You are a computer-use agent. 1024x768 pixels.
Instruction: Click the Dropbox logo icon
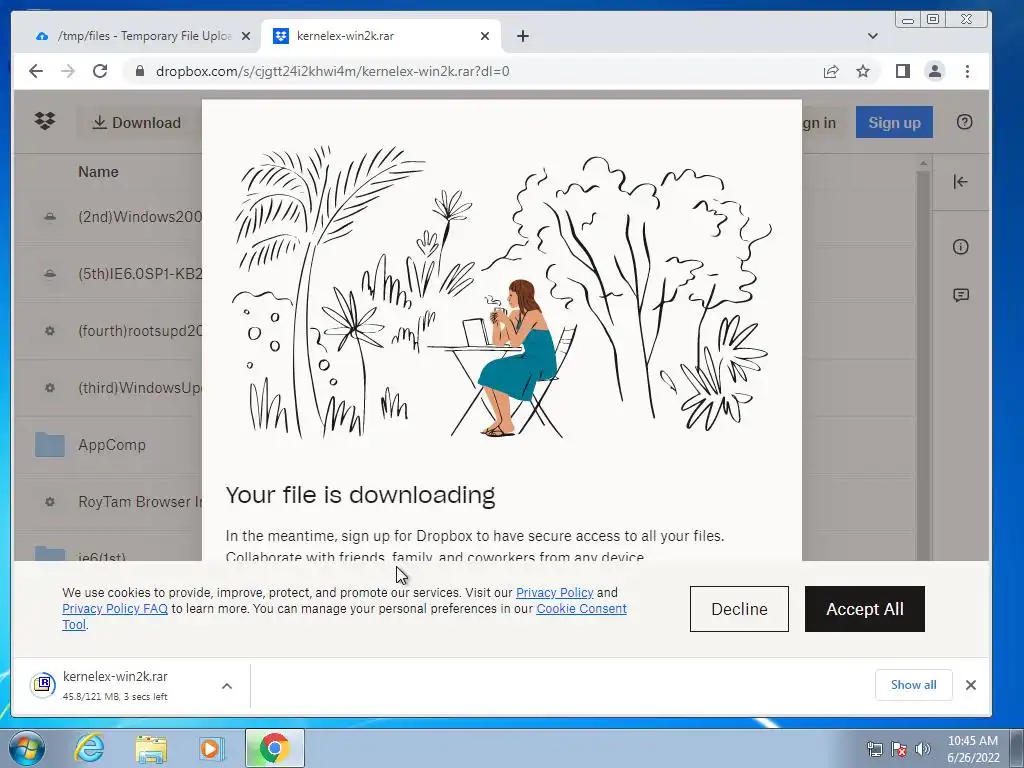pyautogui.click(x=45, y=121)
